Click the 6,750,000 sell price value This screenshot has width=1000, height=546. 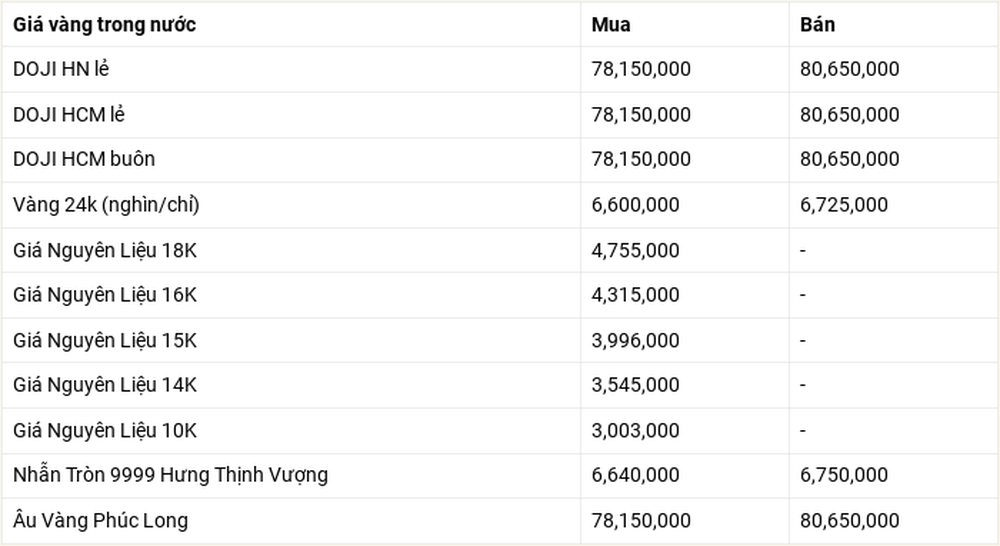[x=844, y=475]
